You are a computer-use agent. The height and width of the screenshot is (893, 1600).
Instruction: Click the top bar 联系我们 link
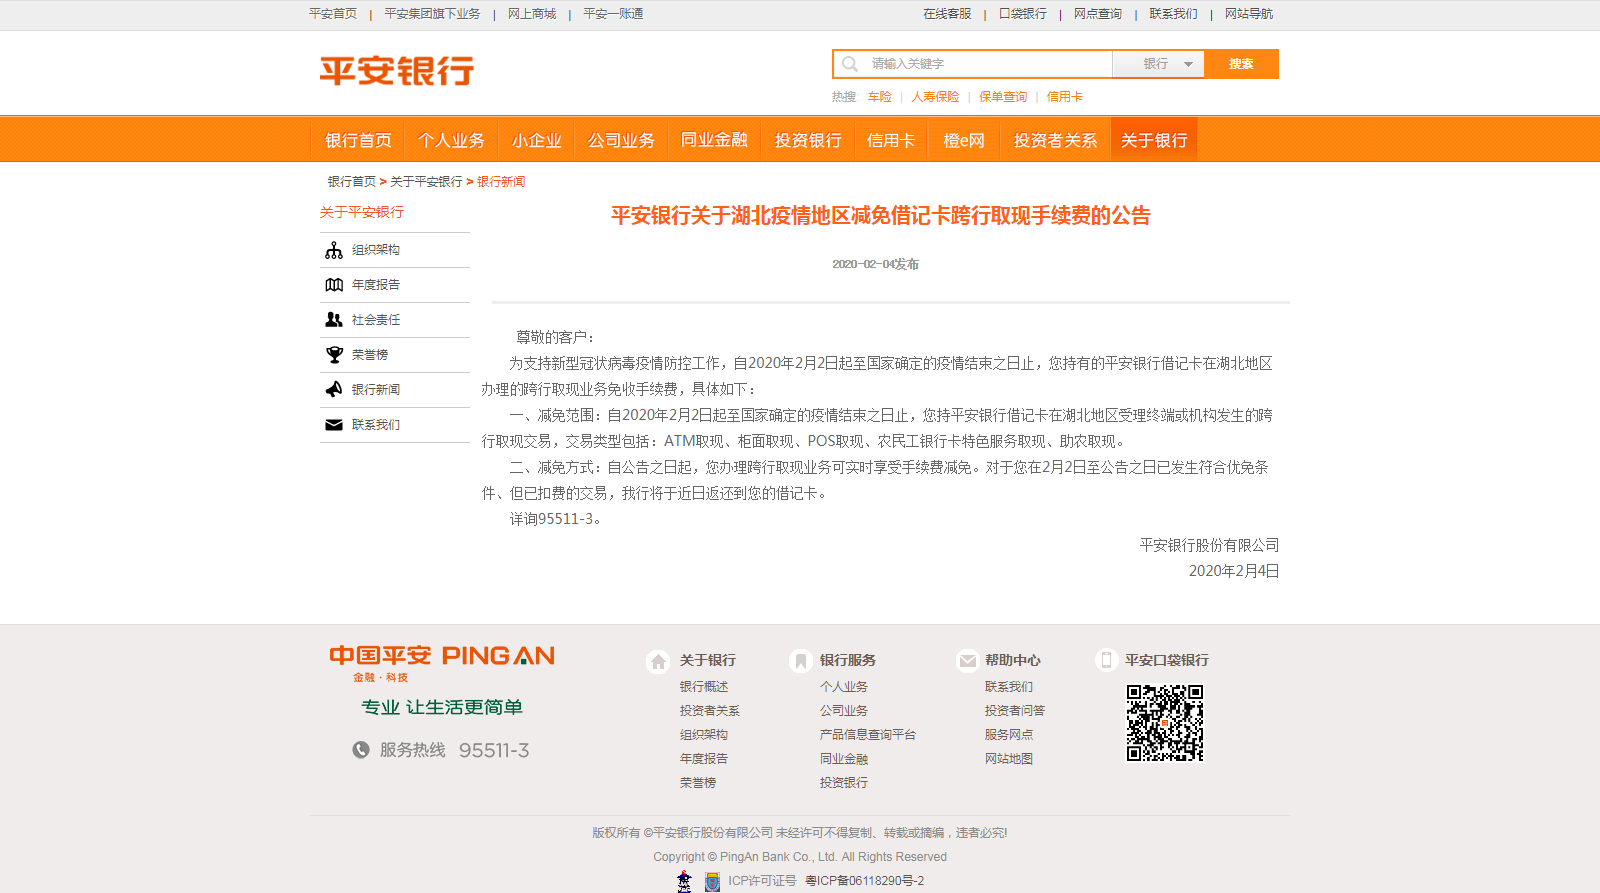(1173, 14)
